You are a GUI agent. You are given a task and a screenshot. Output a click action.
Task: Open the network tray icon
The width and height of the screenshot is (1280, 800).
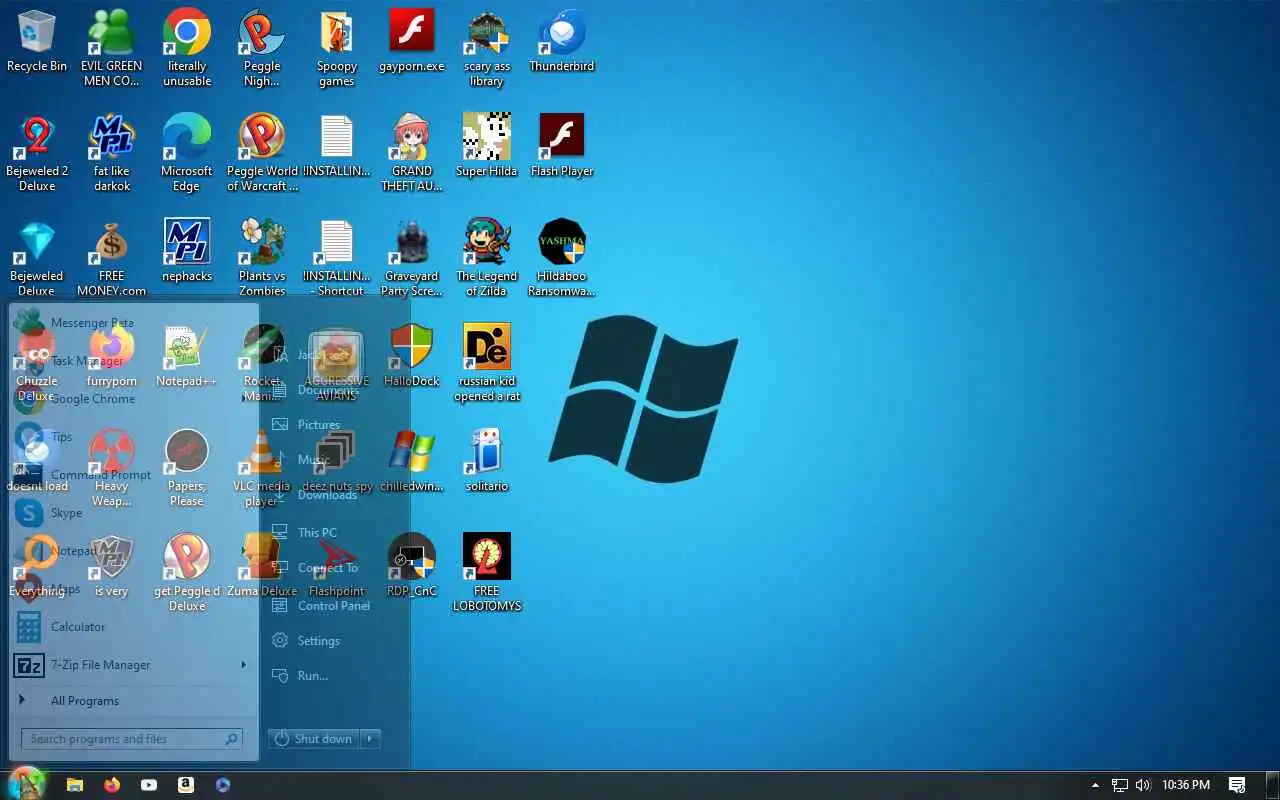tap(1120, 785)
